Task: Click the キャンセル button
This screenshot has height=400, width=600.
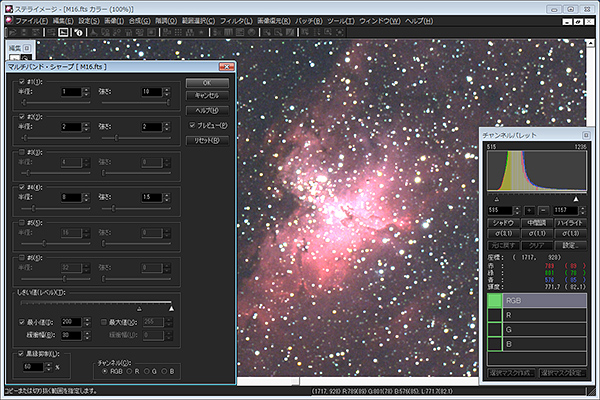Action: pos(207,95)
